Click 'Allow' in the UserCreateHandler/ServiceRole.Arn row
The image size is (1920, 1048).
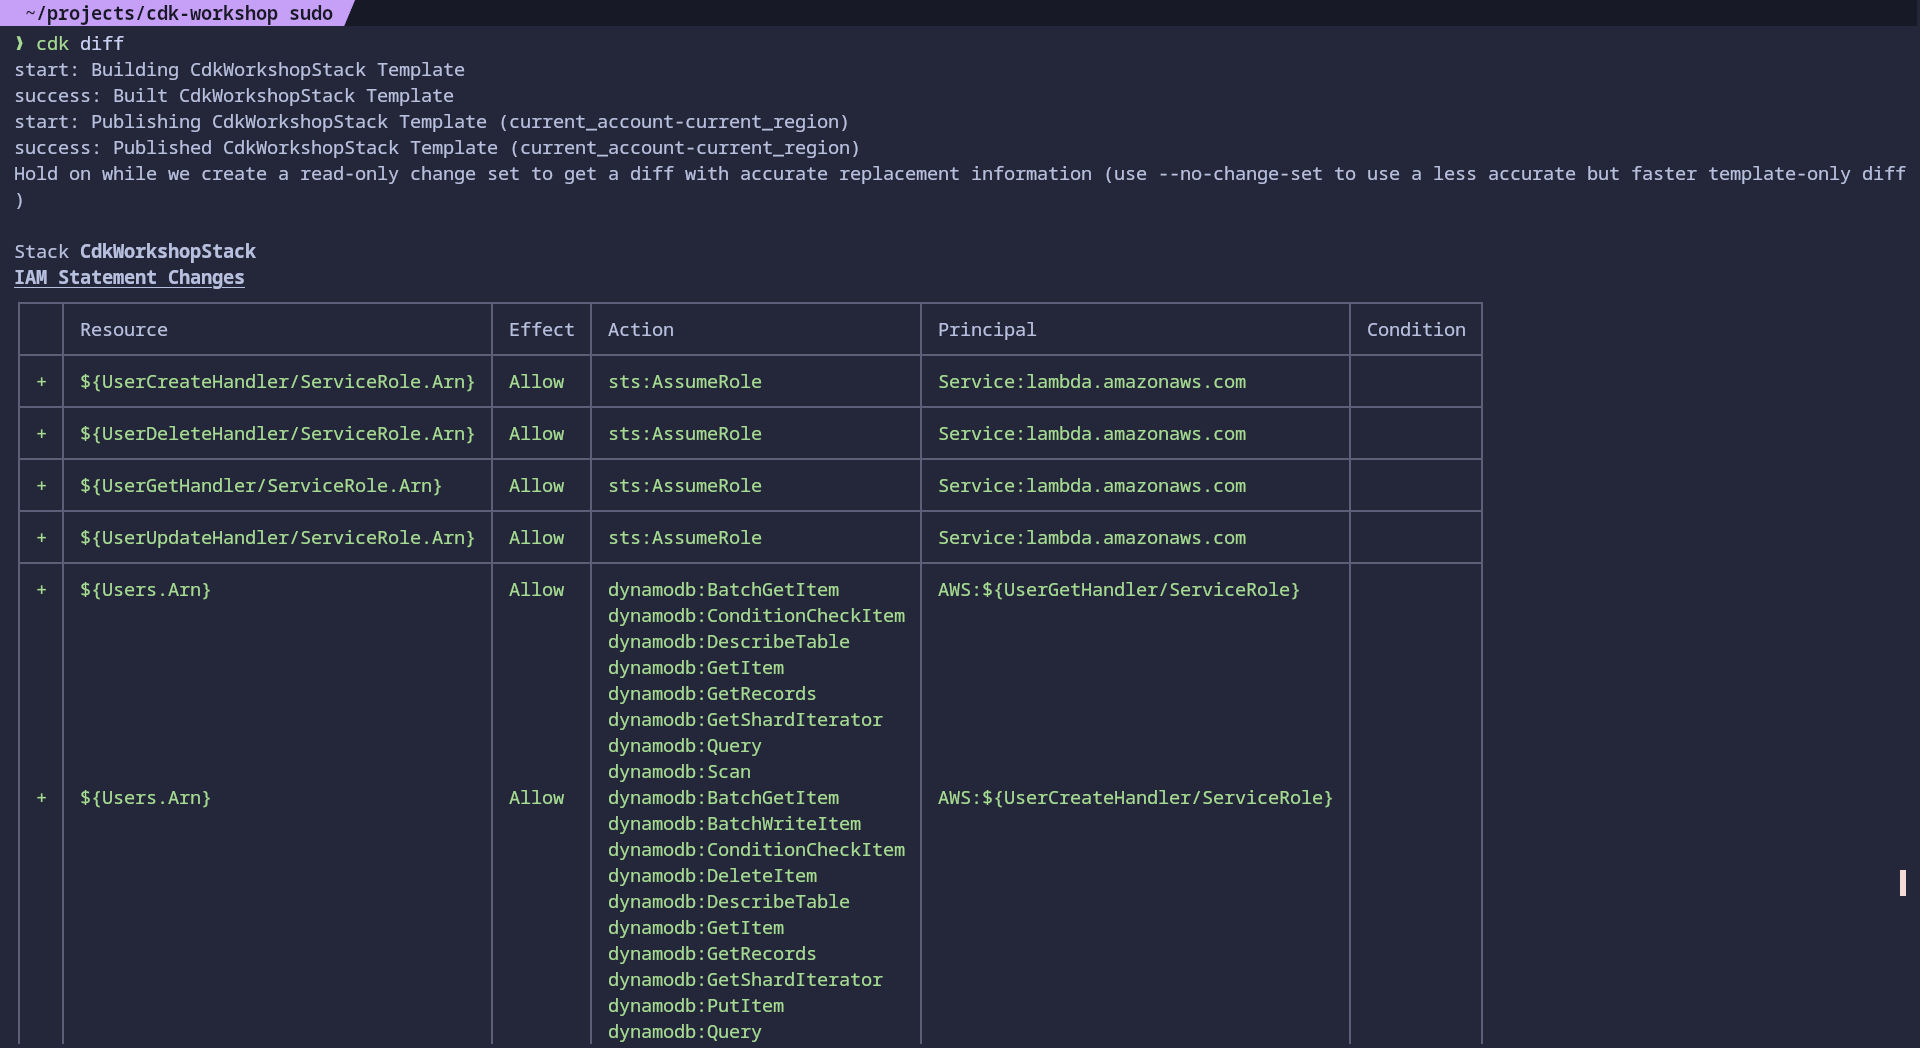[x=536, y=382]
